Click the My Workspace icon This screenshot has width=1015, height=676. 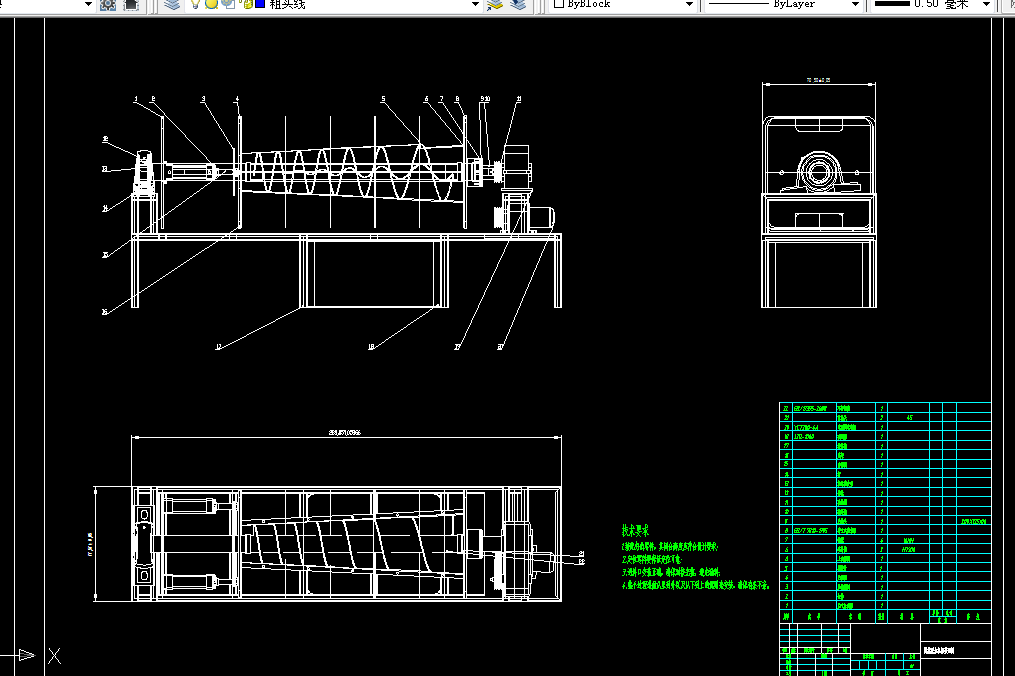click(x=131, y=5)
